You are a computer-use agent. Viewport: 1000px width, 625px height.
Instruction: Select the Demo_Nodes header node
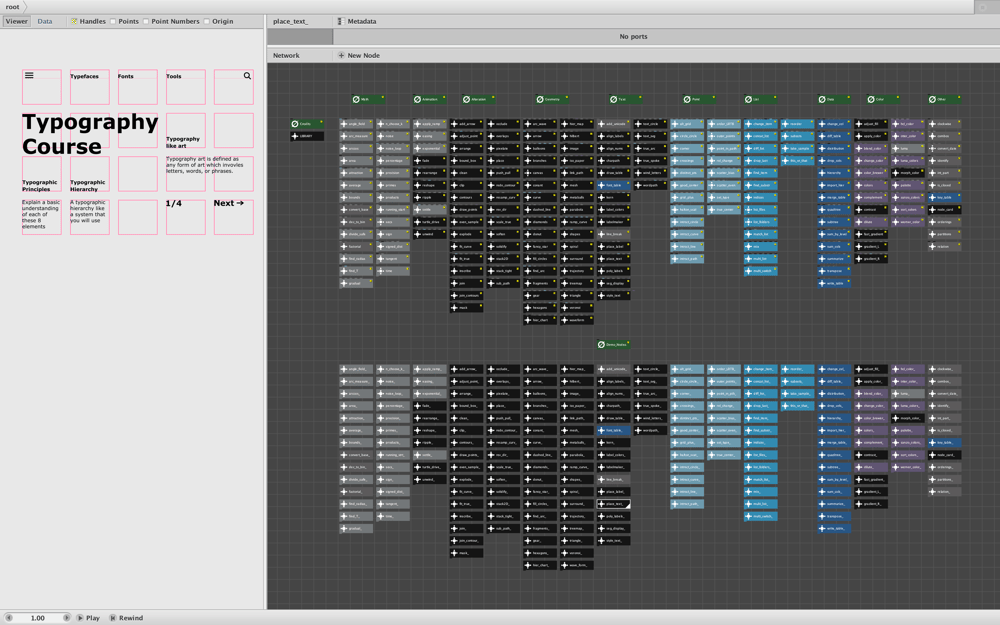(614, 344)
